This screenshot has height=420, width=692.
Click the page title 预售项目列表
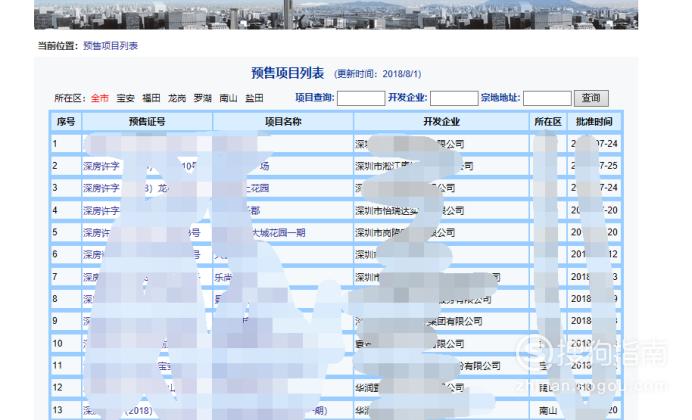pyautogui.click(x=288, y=73)
